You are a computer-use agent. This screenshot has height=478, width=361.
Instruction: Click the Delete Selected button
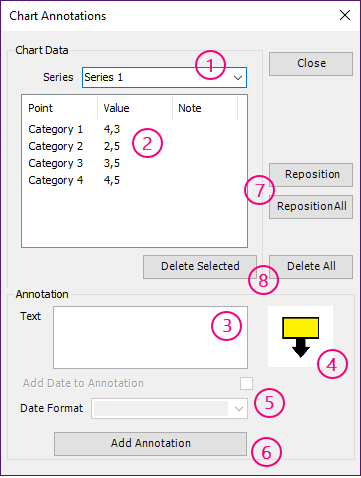200,267
